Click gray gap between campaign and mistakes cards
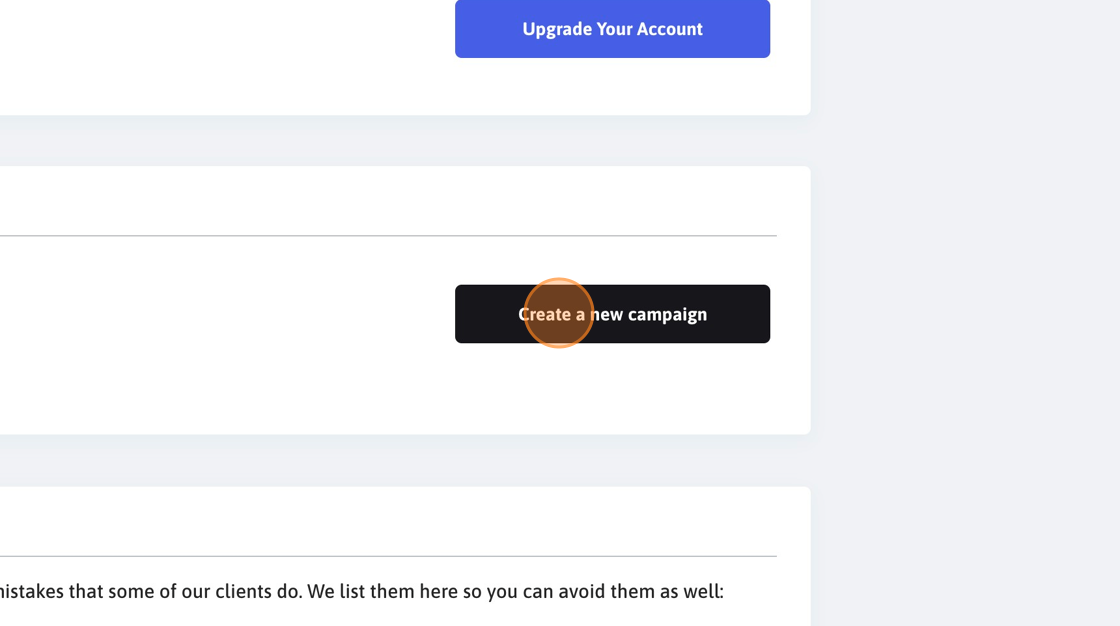The image size is (1120, 626). point(405,461)
